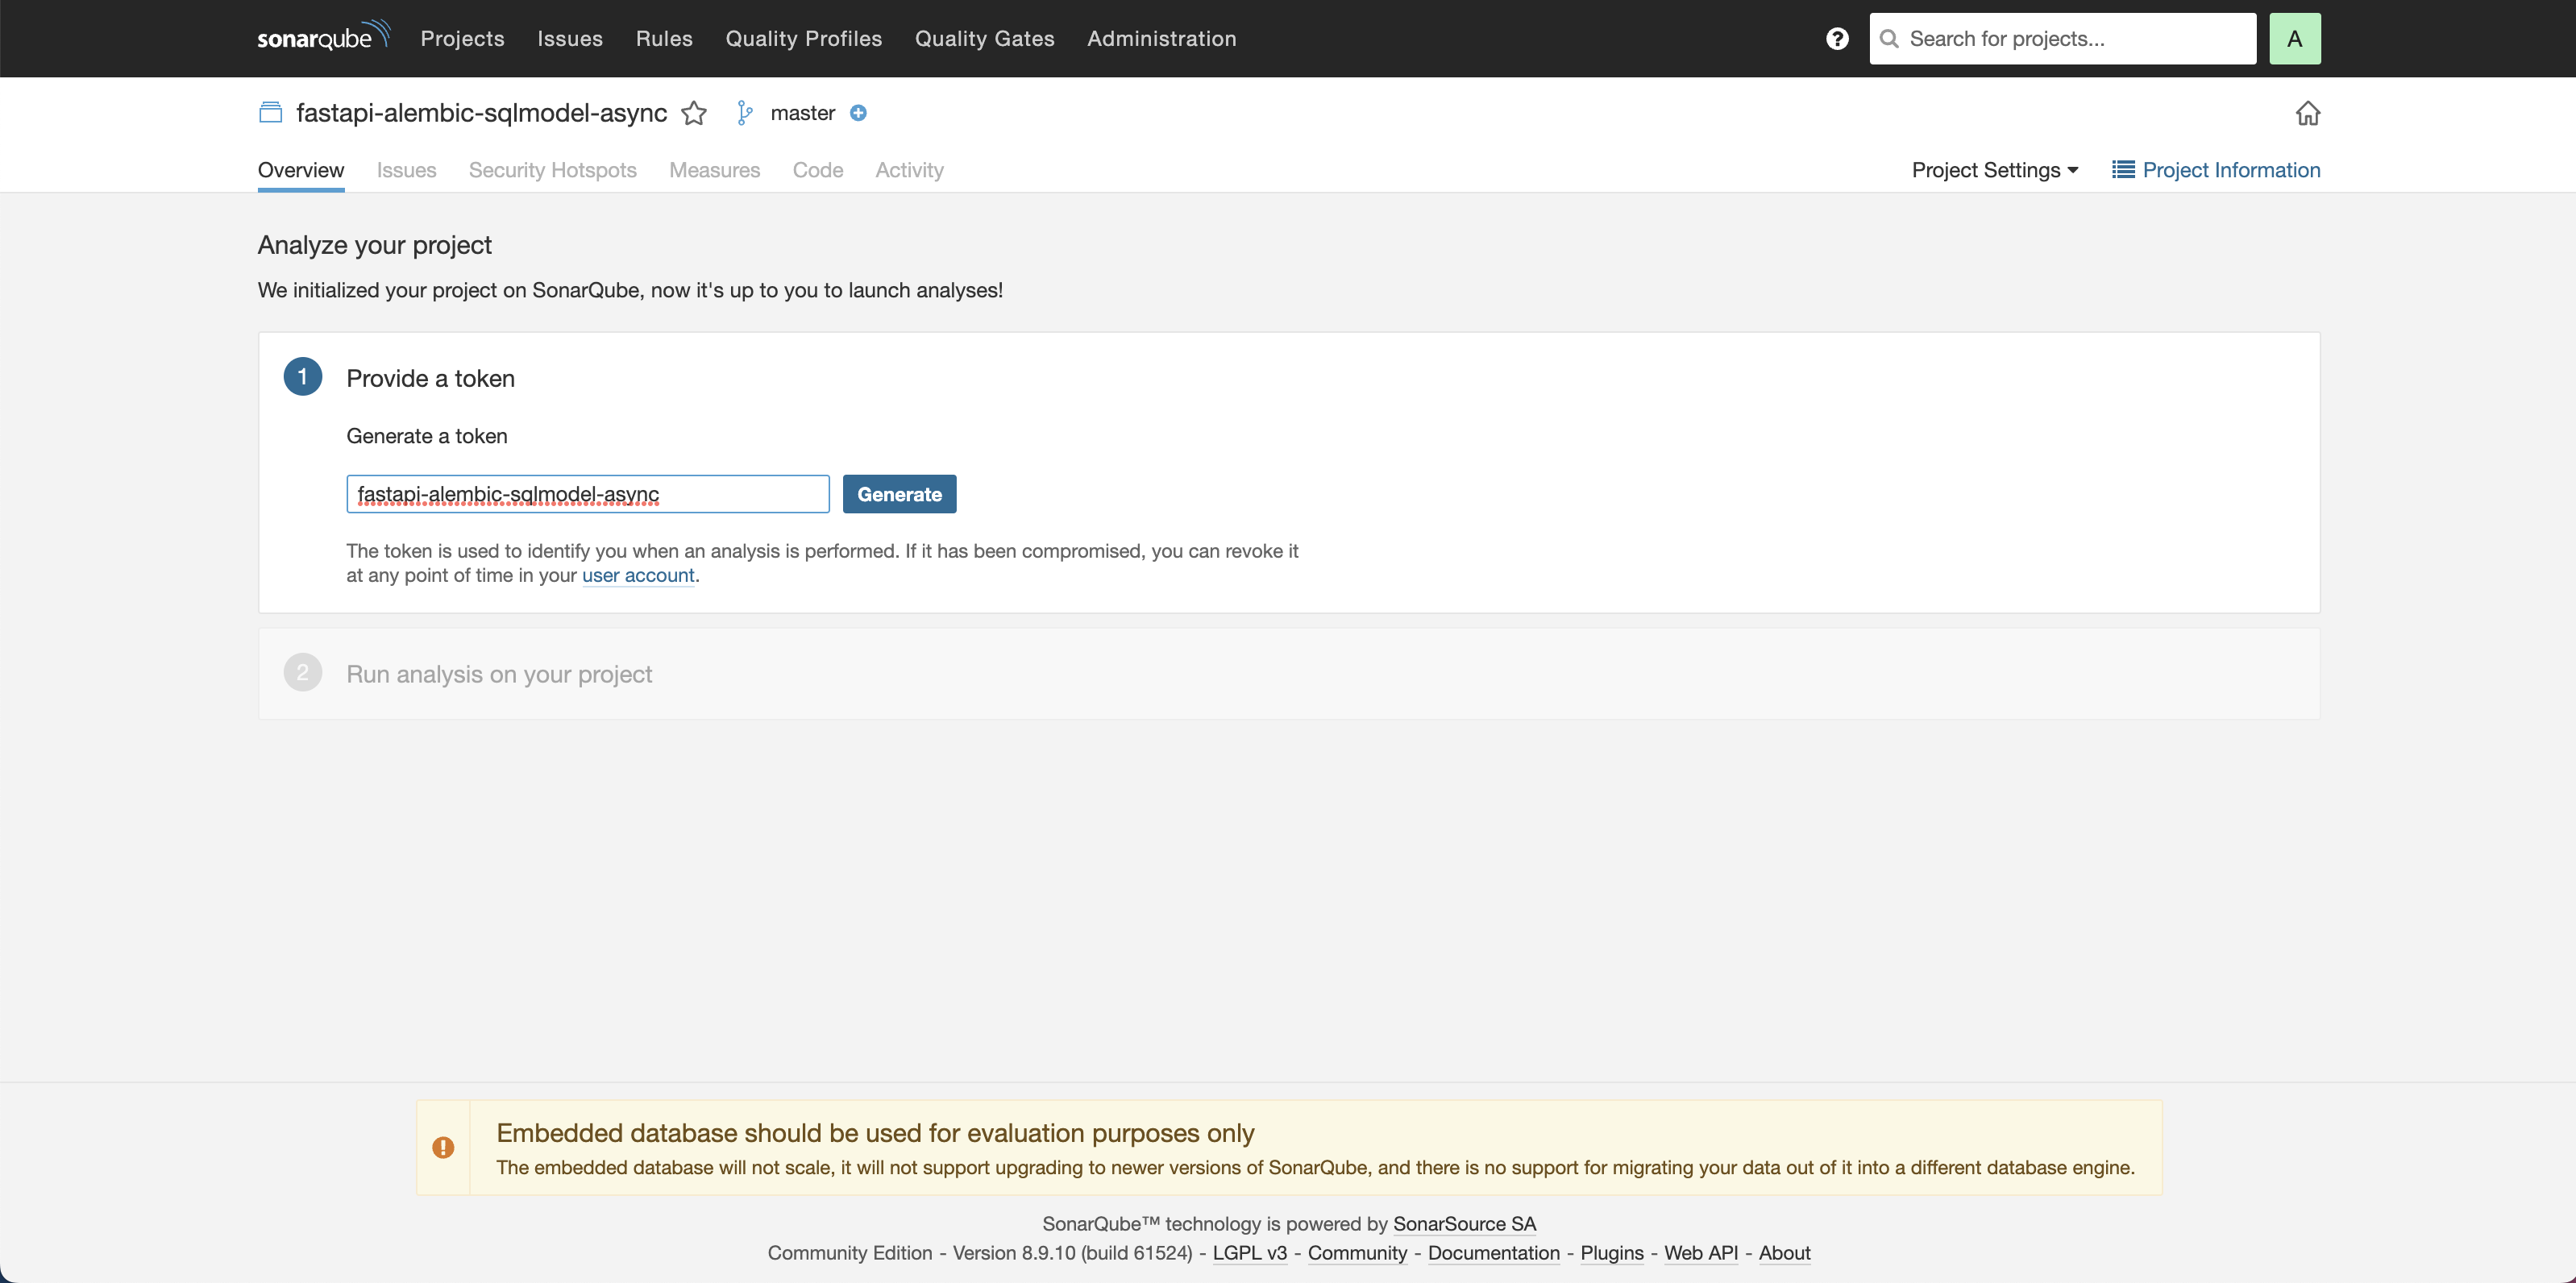
Task: Click the project bookmark/star icon
Action: pyautogui.click(x=692, y=112)
